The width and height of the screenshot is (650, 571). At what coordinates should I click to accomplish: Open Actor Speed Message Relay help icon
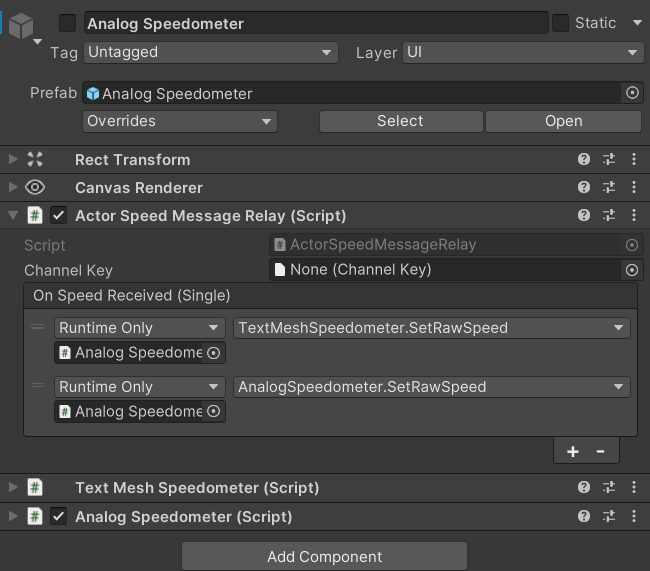[584, 215]
